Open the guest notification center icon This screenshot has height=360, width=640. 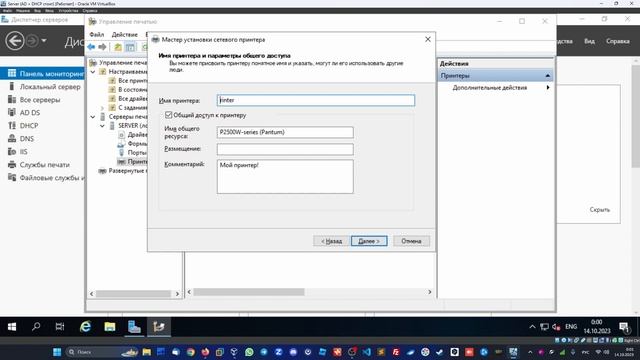click(x=624, y=327)
